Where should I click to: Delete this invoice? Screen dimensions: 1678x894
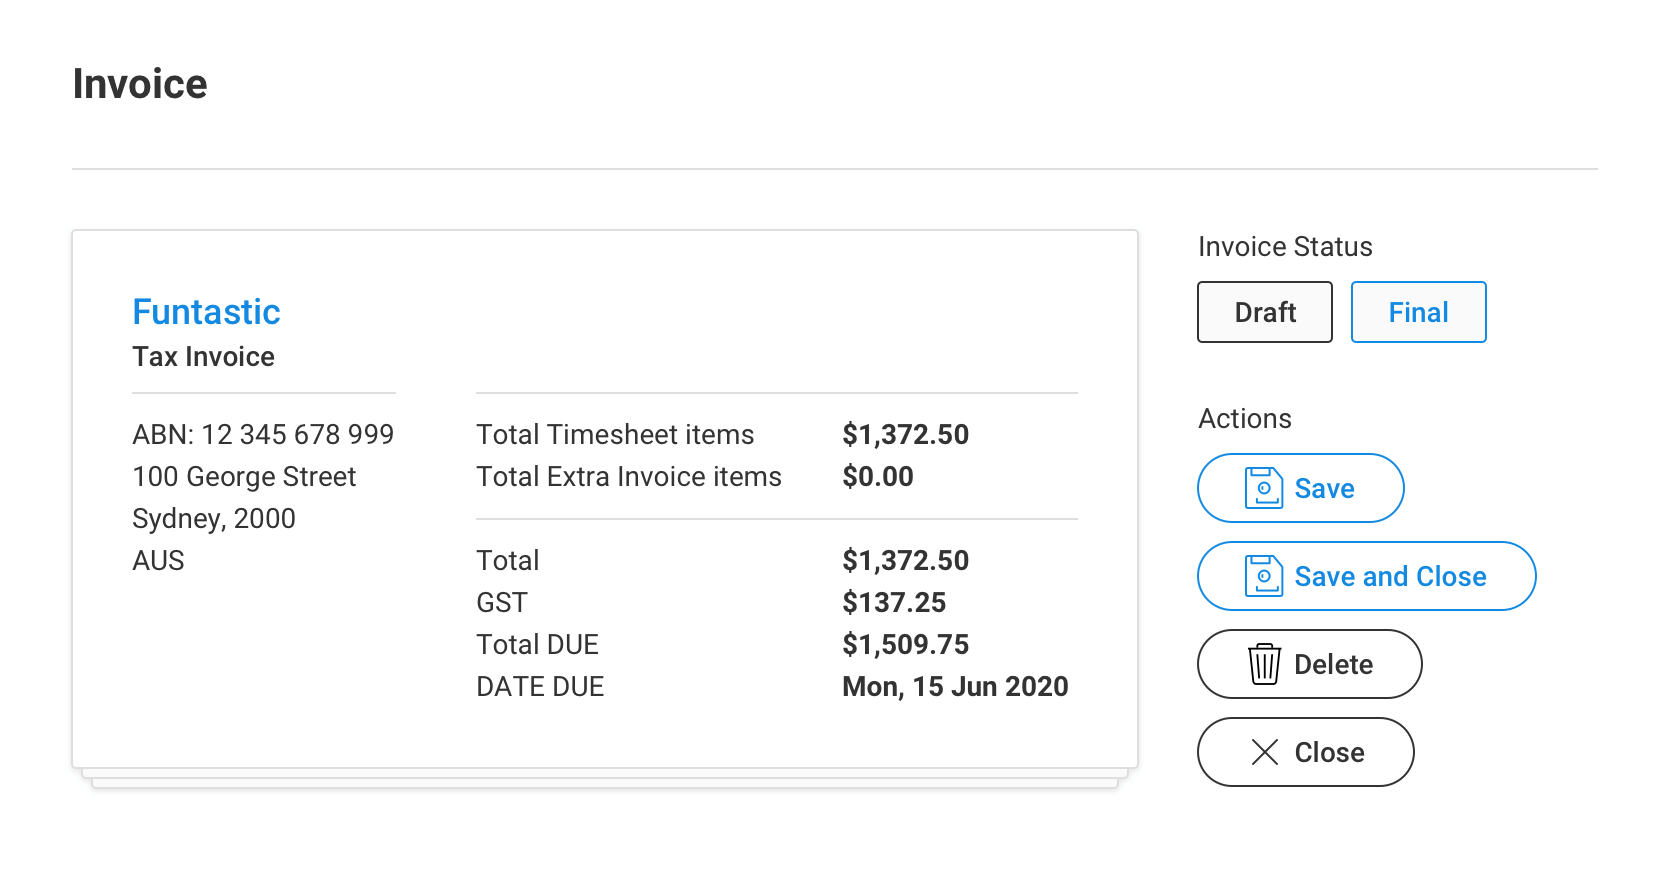point(1309,664)
